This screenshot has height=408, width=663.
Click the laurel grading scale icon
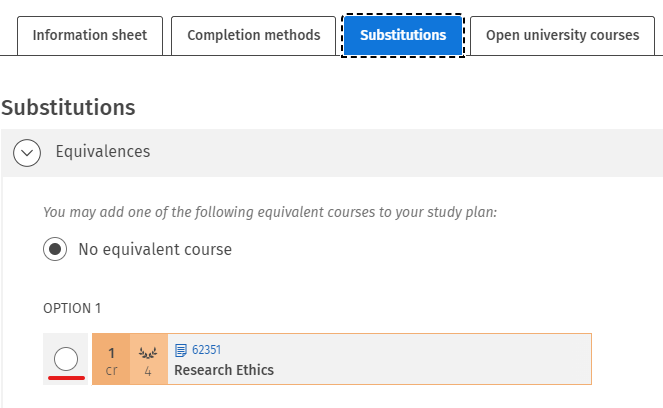pyautogui.click(x=148, y=353)
